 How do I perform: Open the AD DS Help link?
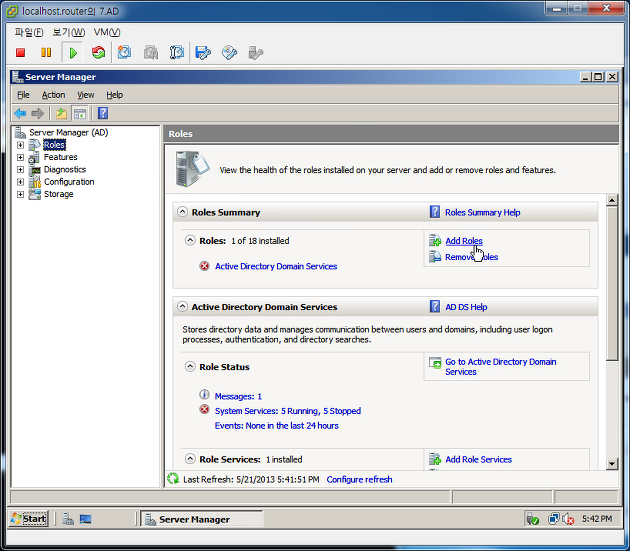click(466, 307)
